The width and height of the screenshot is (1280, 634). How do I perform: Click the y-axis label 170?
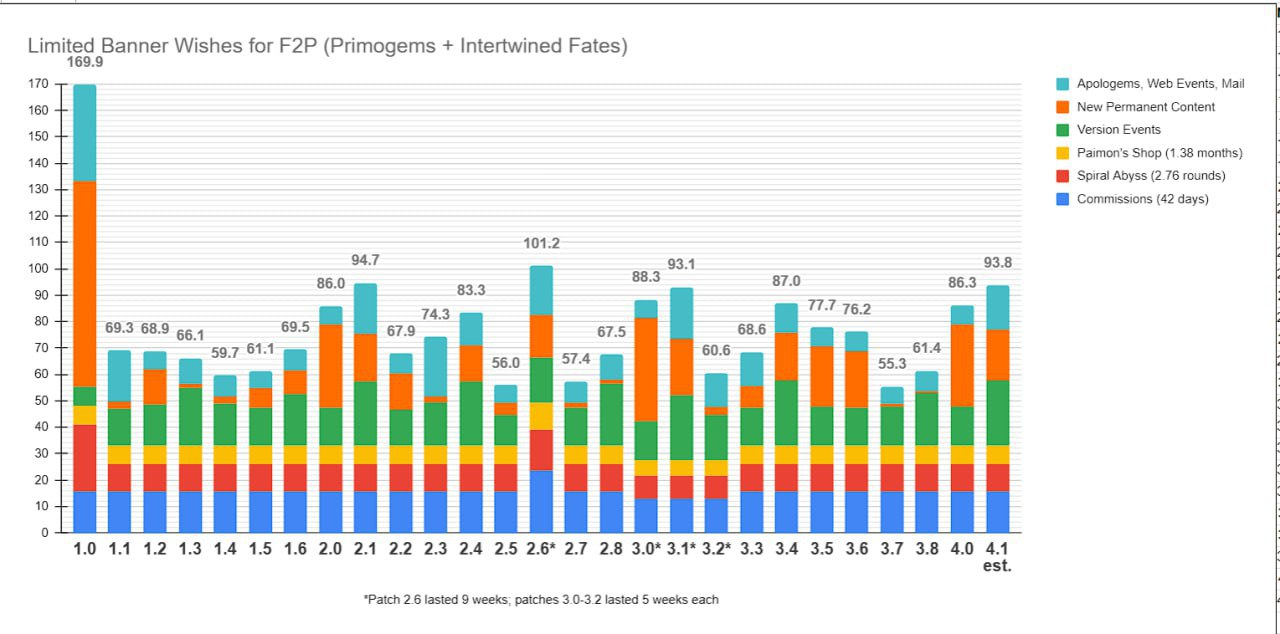[39, 84]
